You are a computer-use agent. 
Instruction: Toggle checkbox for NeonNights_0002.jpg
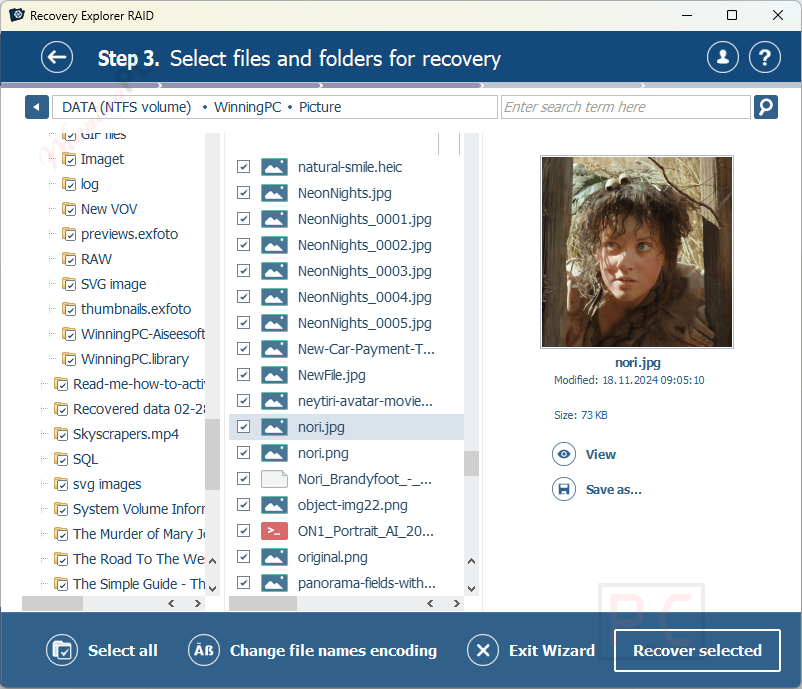(243, 245)
